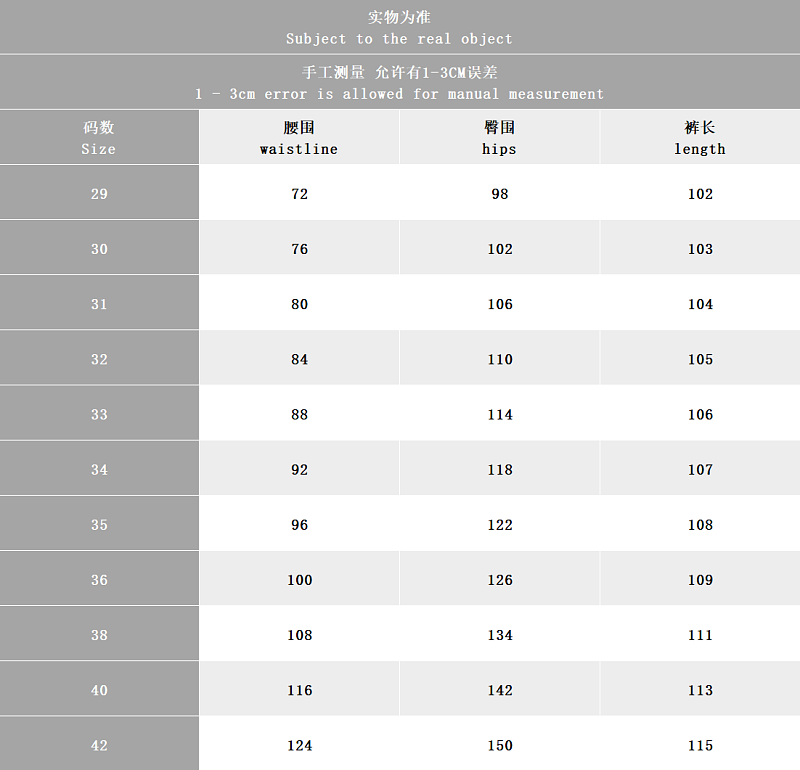This screenshot has width=800, height=770.
Task: Click length value 113 for size 40
Action: [700, 689]
